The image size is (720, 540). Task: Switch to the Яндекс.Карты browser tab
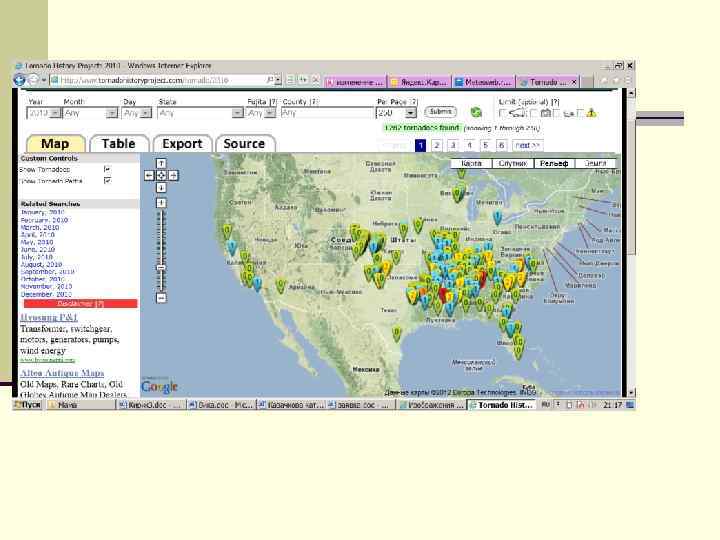(419, 82)
